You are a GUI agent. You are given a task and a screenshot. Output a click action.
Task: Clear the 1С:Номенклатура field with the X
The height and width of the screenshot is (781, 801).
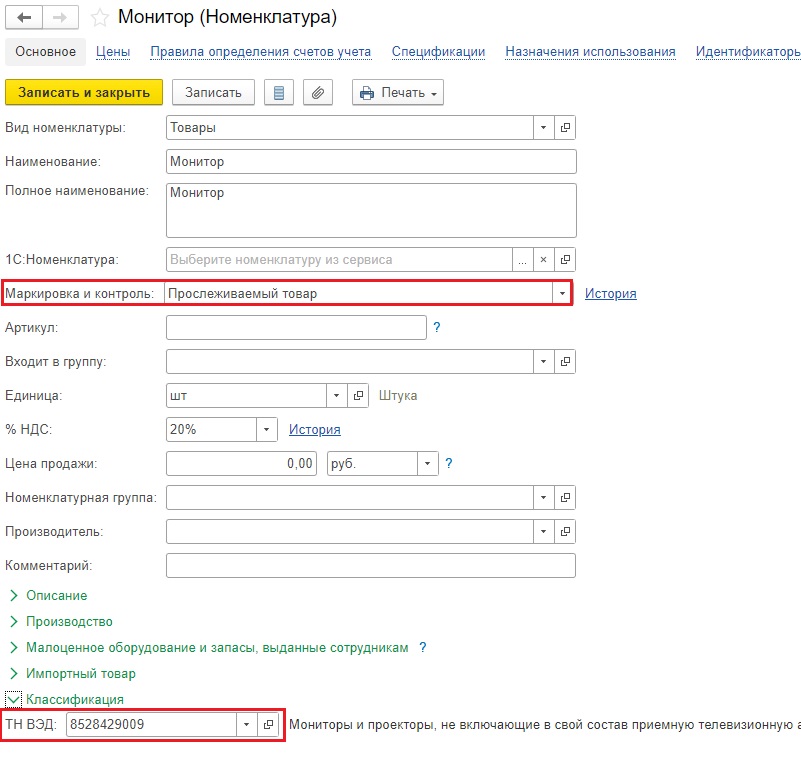544,259
